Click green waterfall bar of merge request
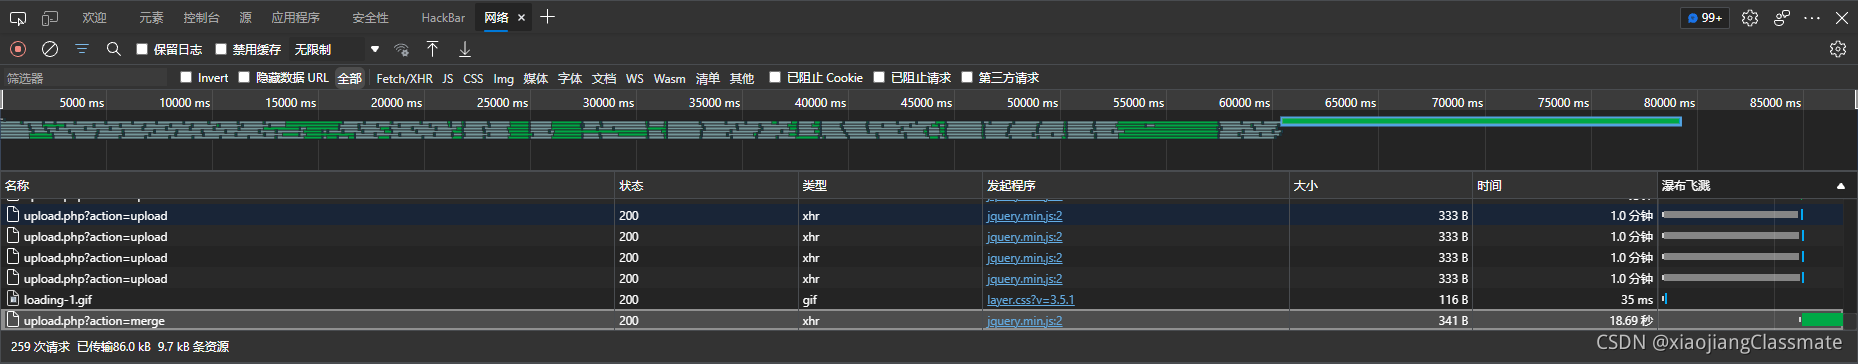Image resolution: width=1858 pixels, height=364 pixels. point(1821,320)
